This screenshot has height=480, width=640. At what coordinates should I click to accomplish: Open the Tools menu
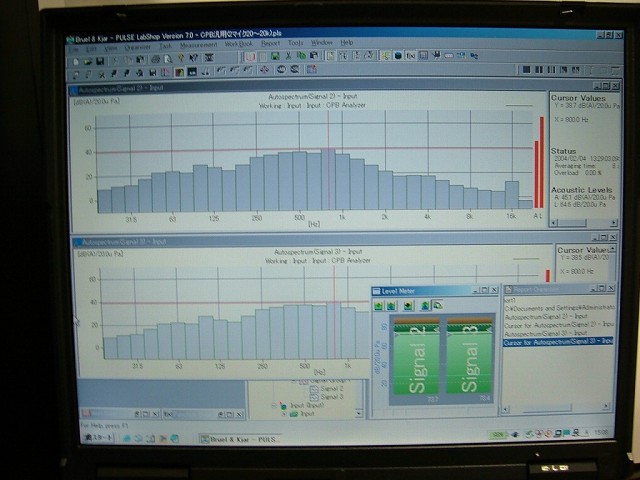(296, 44)
